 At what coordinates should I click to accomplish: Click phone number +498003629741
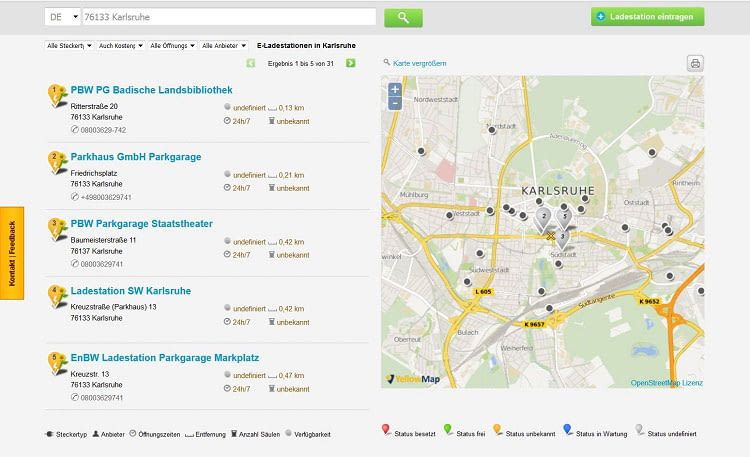(106, 197)
